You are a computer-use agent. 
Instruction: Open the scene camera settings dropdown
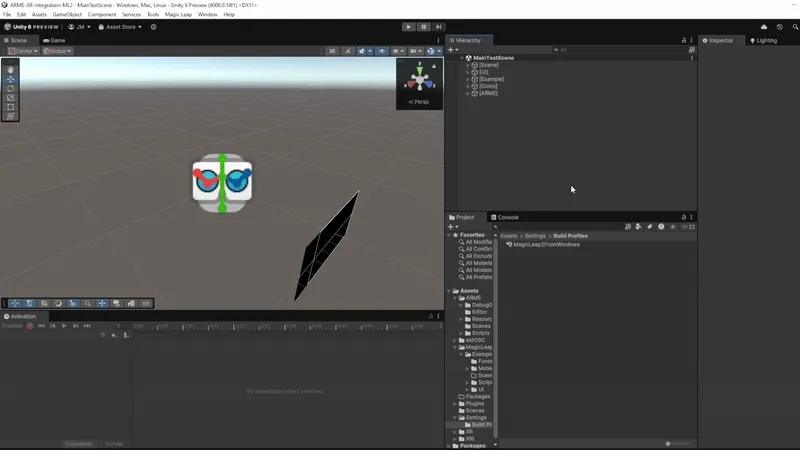pos(416,51)
